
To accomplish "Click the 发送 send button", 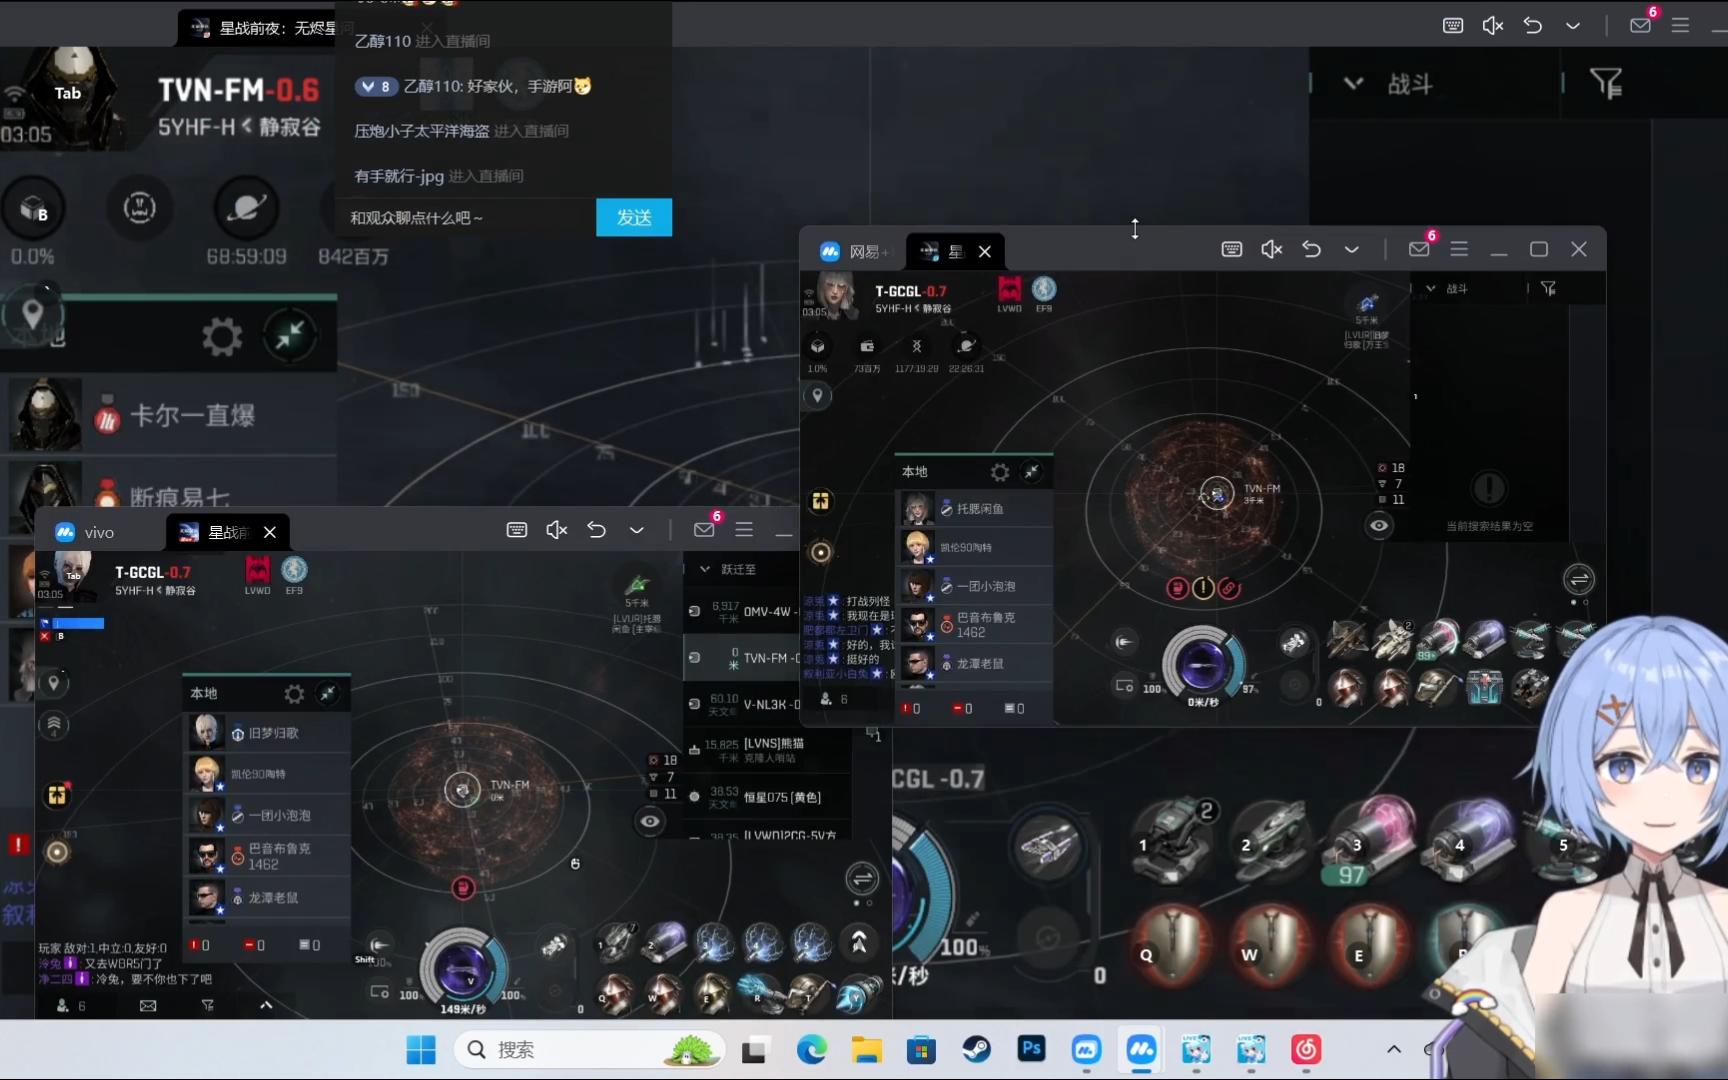I will point(634,217).
